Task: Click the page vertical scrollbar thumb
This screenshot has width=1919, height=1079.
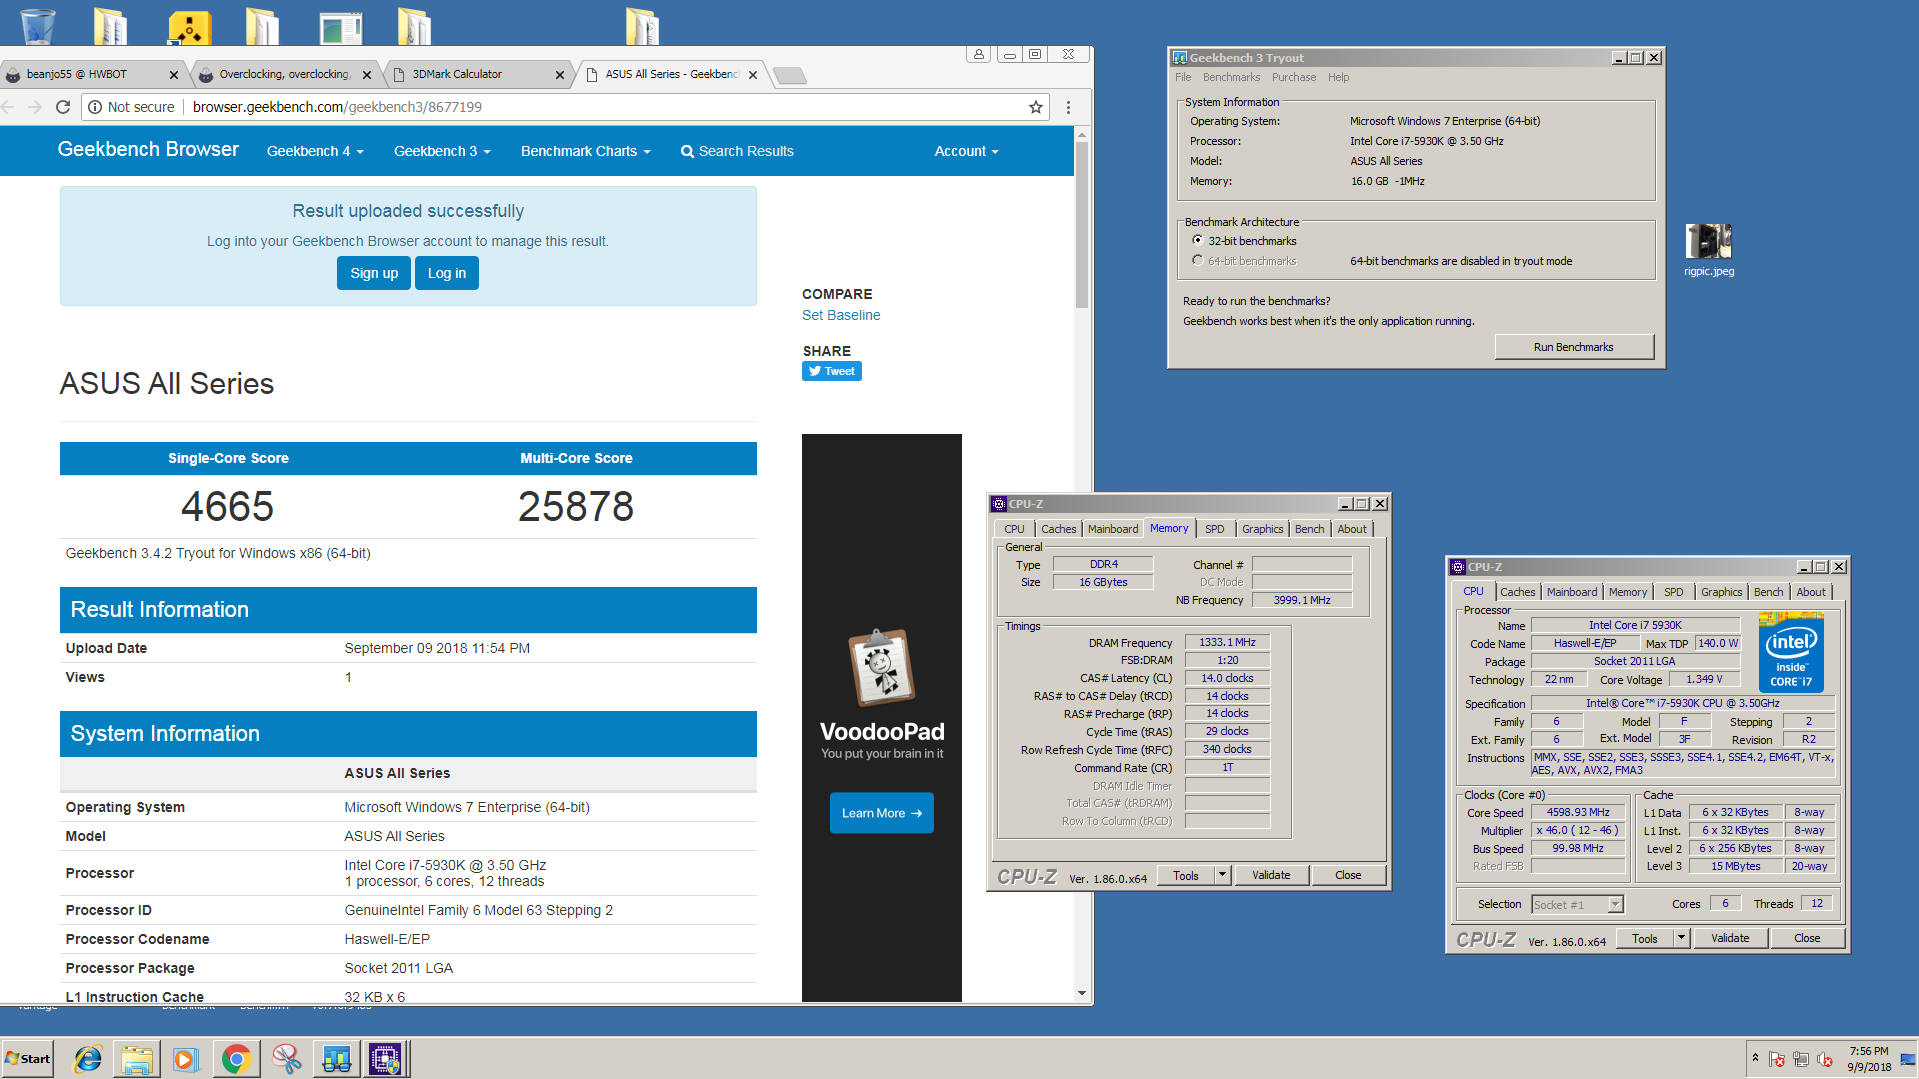Action: (x=1082, y=225)
